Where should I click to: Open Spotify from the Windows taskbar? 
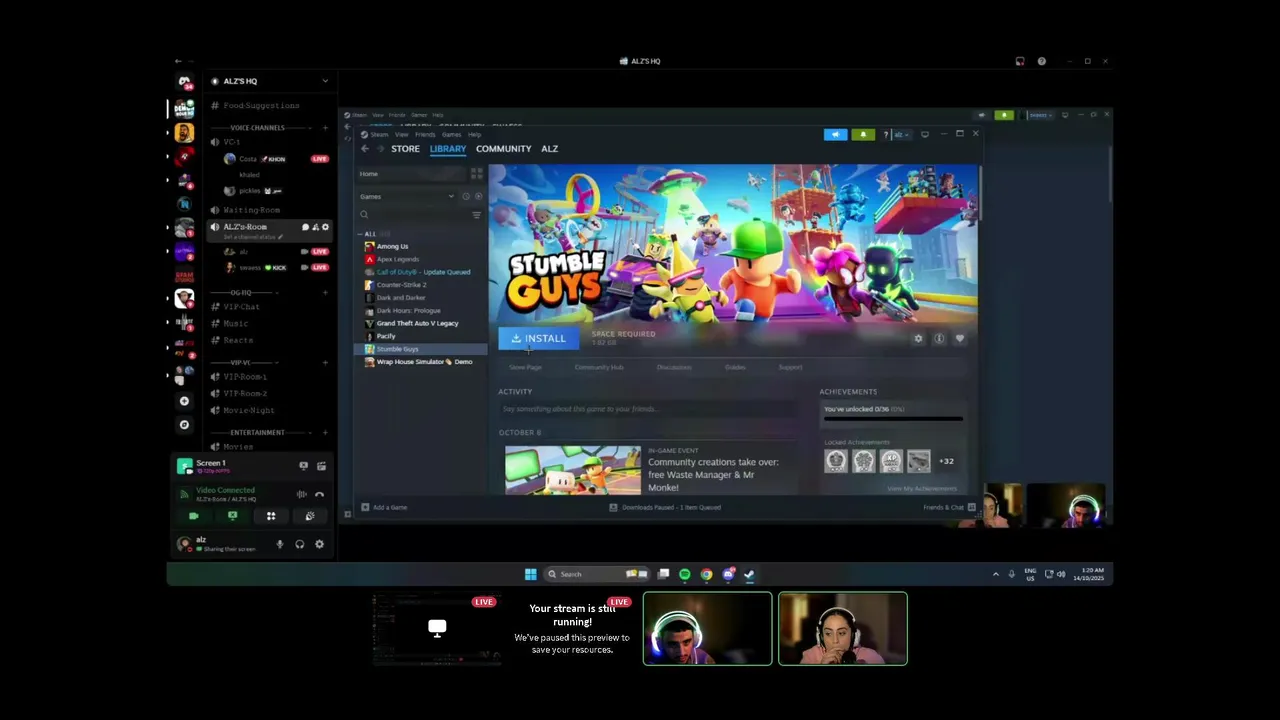pyautogui.click(x=685, y=575)
